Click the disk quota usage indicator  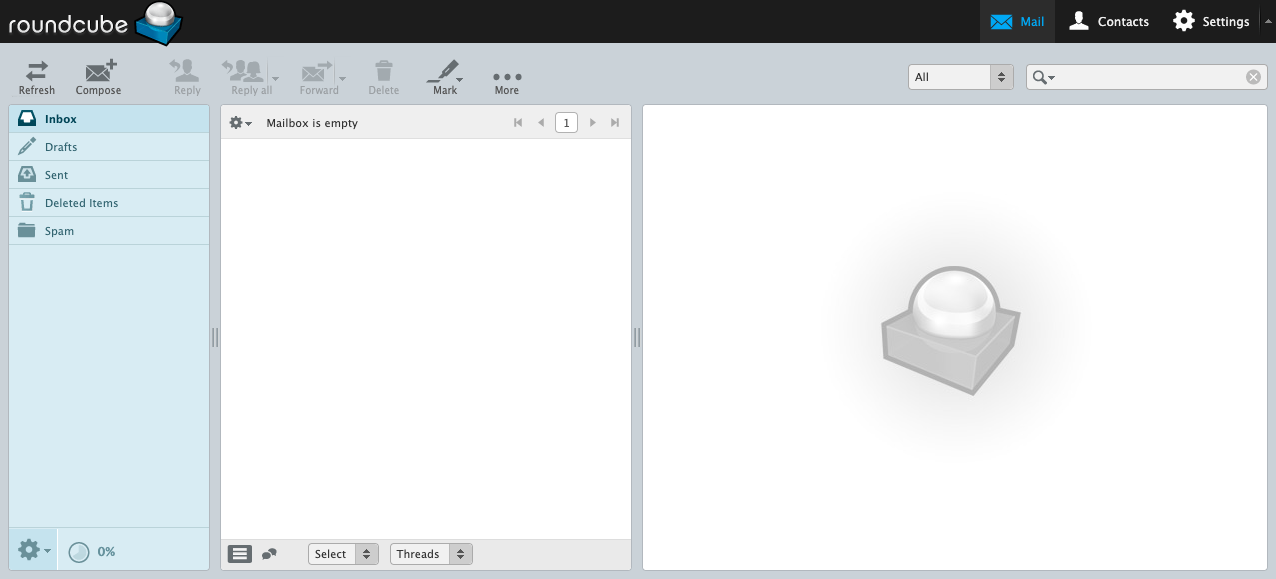tap(80, 551)
